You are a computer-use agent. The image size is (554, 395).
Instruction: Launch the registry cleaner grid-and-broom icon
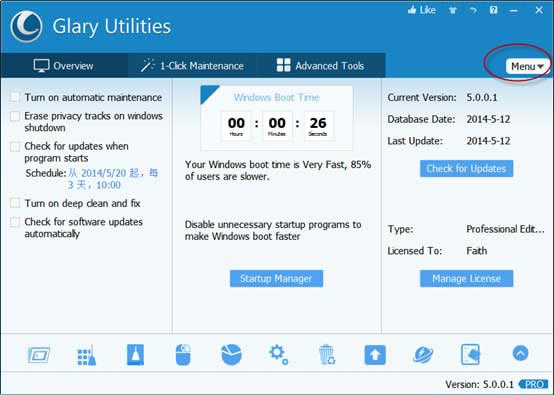[x=87, y=355]
